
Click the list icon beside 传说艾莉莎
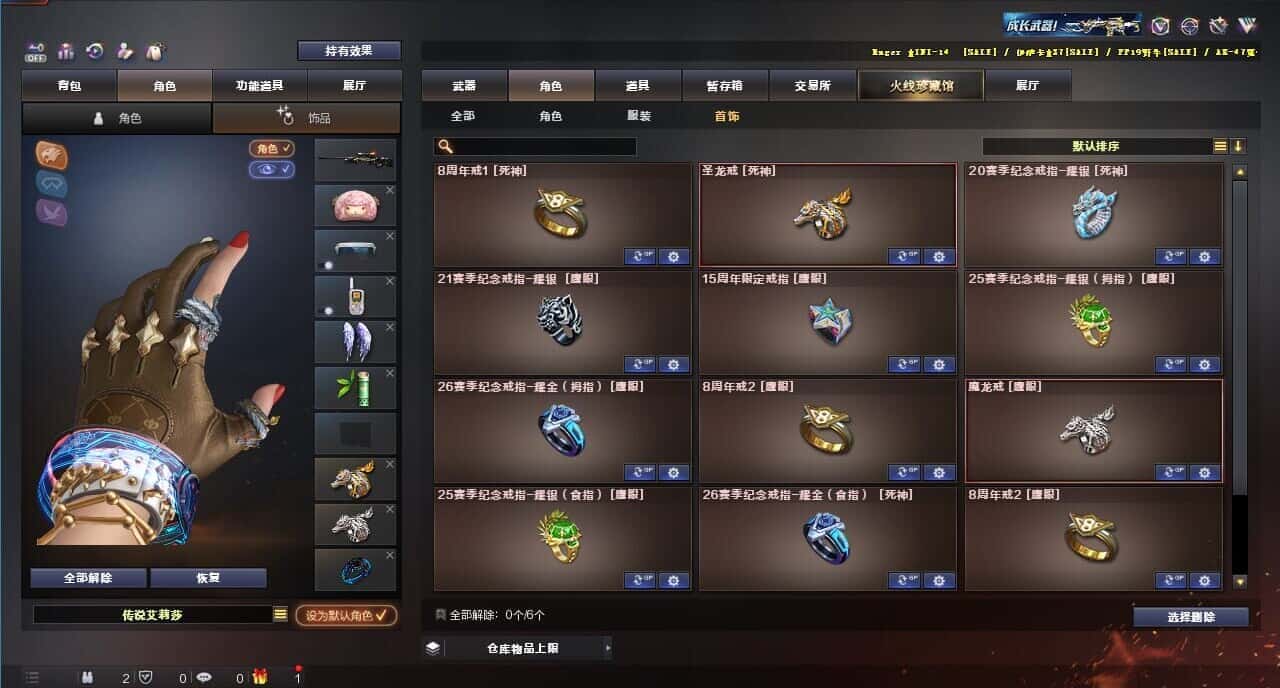281,614
